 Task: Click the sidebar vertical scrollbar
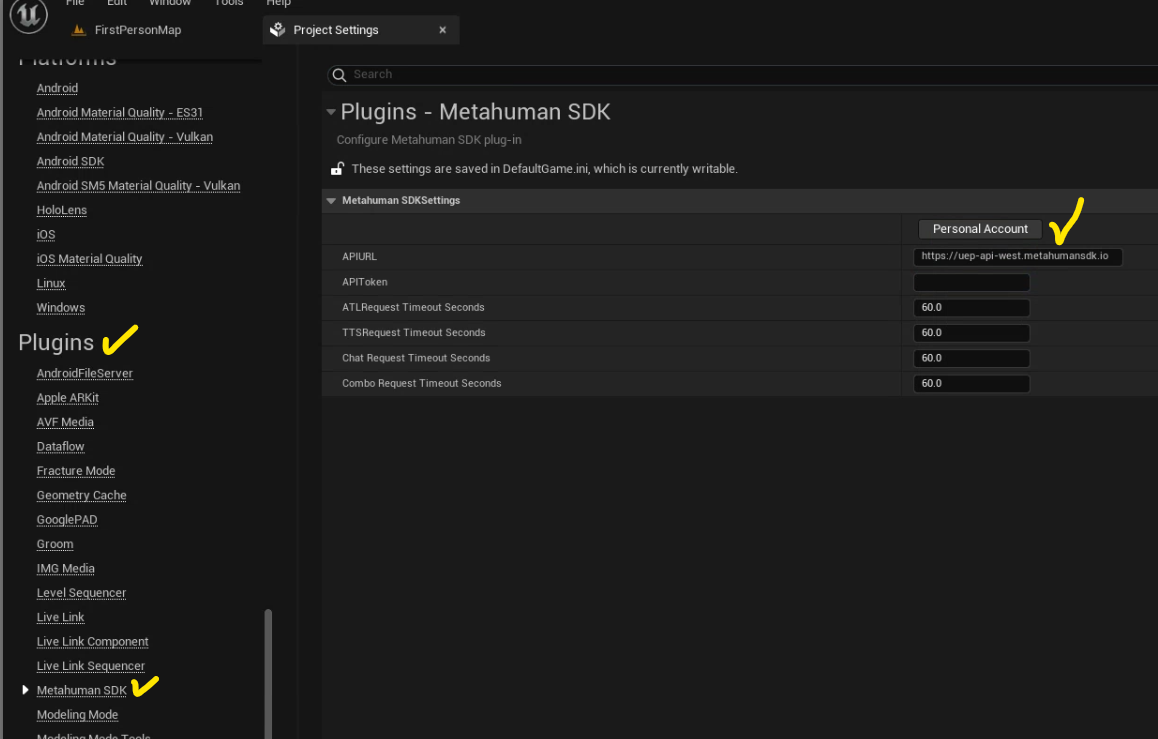click(268, 673)
